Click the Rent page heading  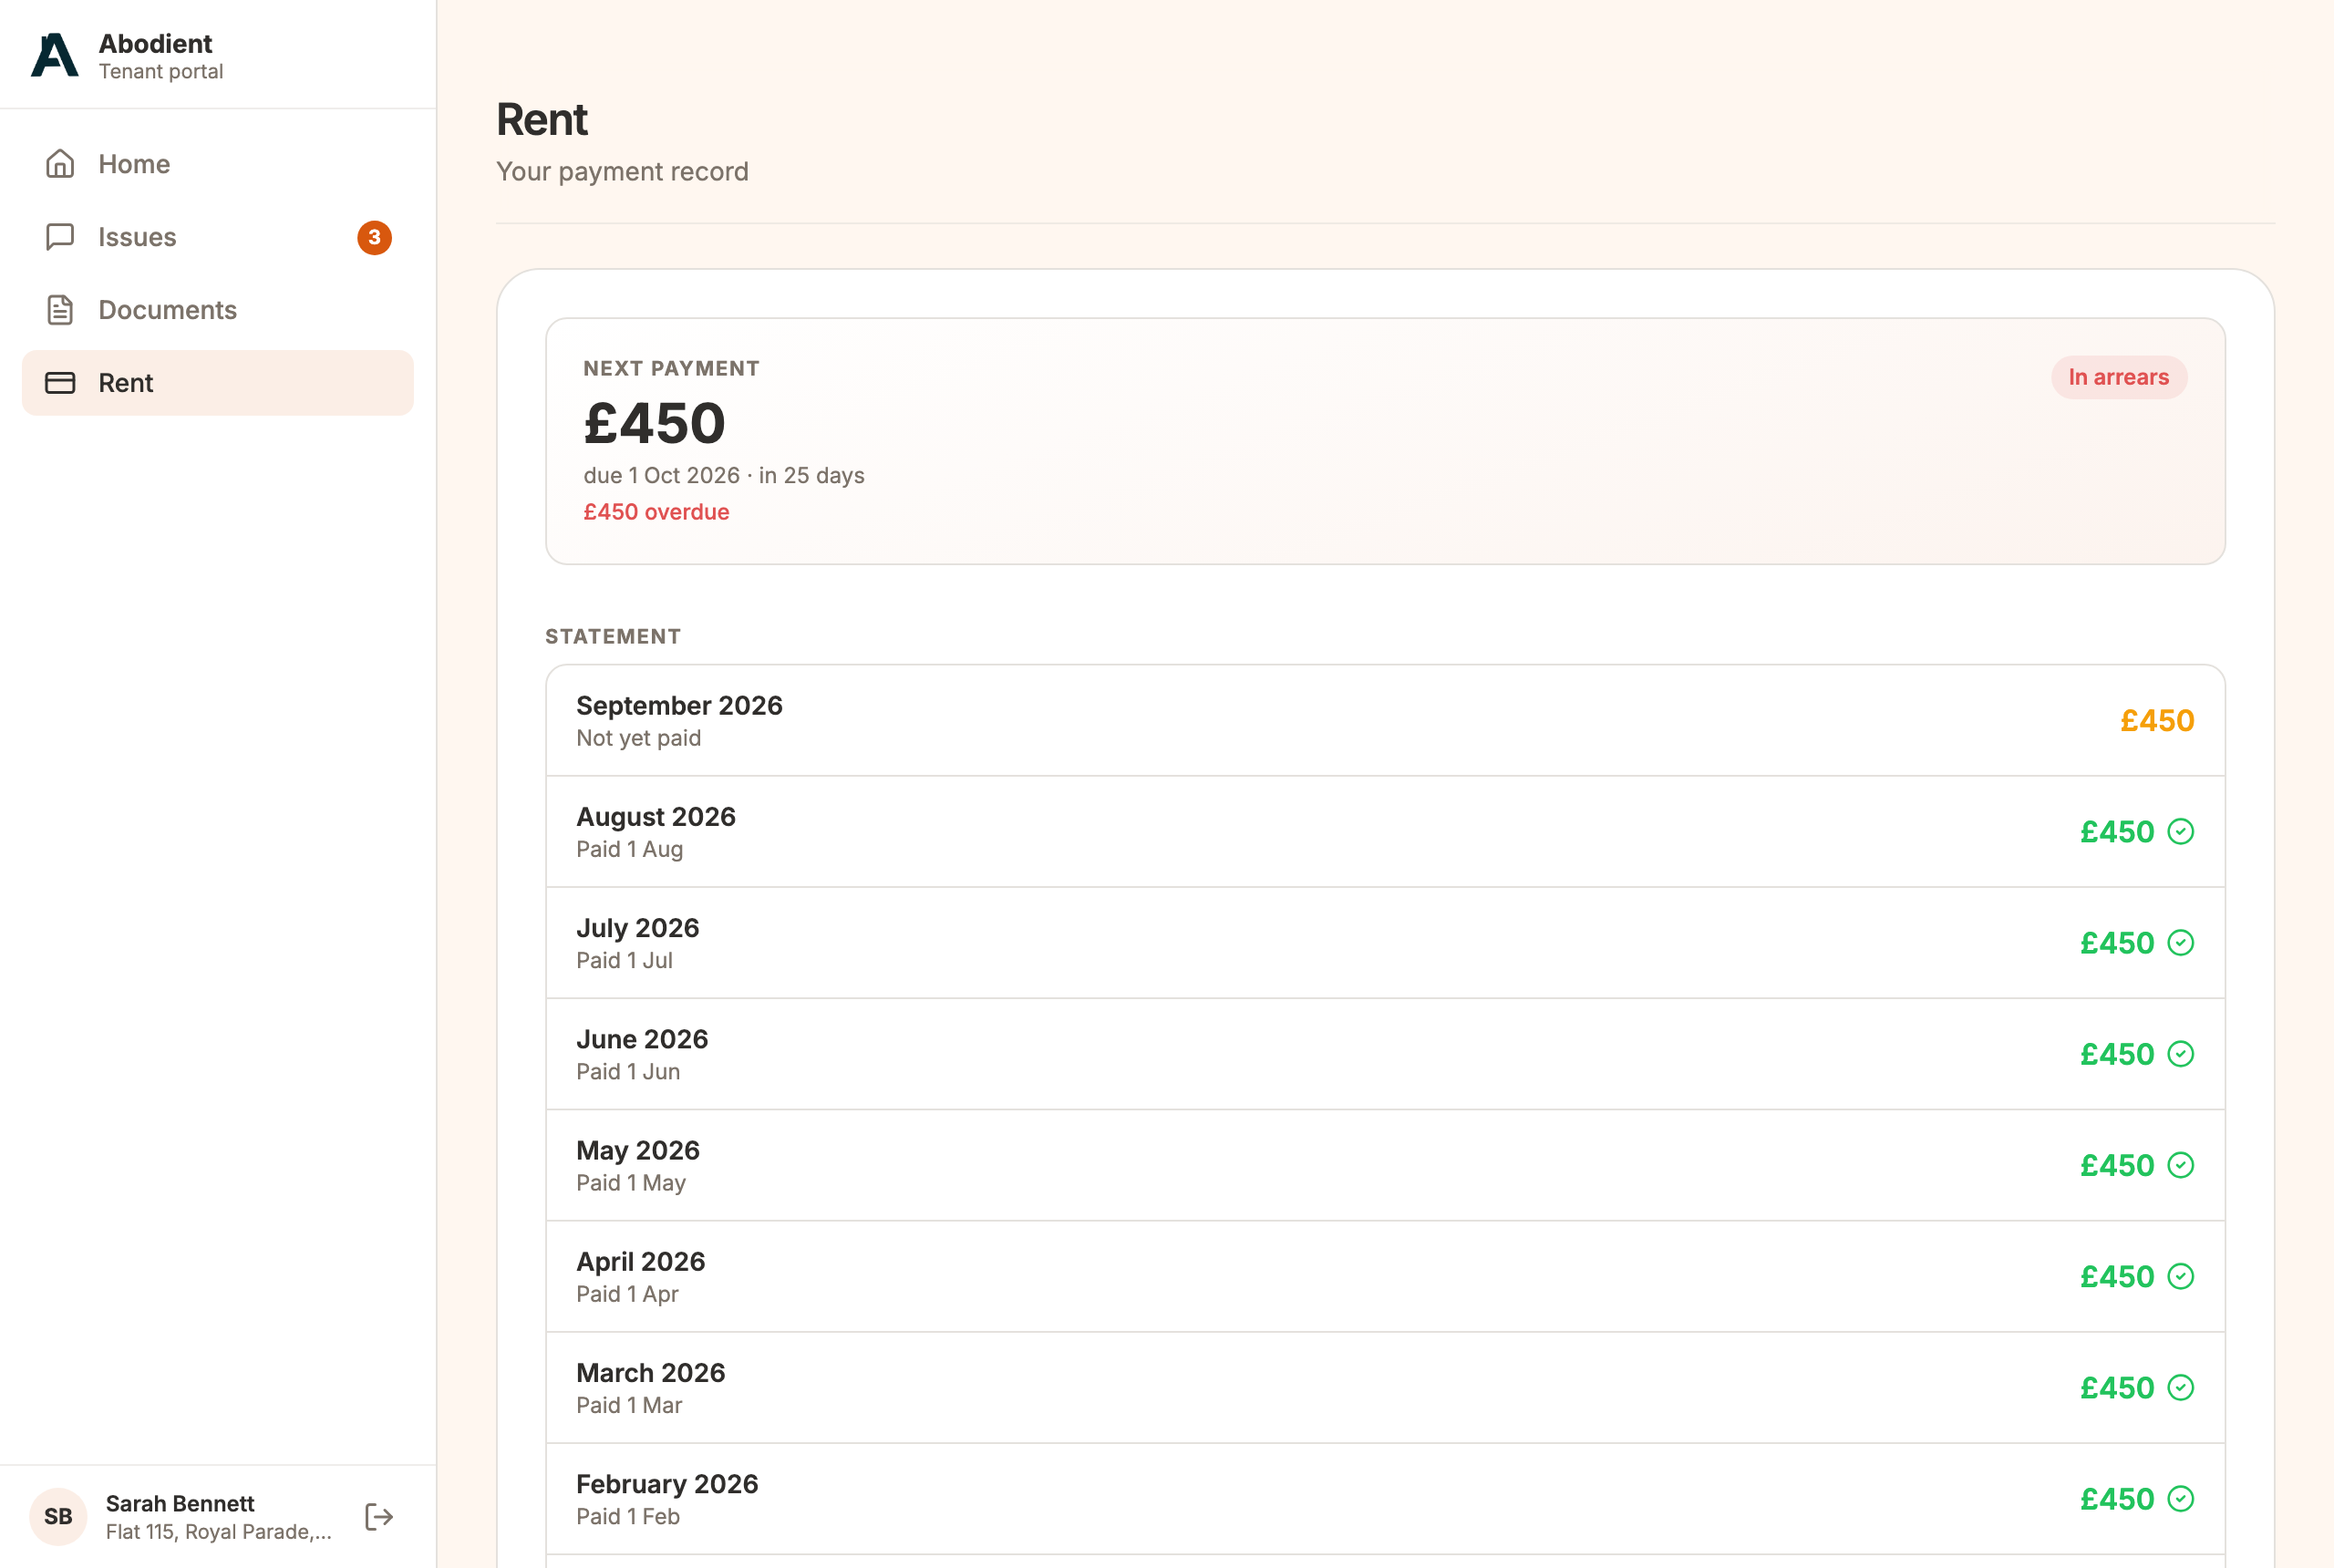point(542,120)
